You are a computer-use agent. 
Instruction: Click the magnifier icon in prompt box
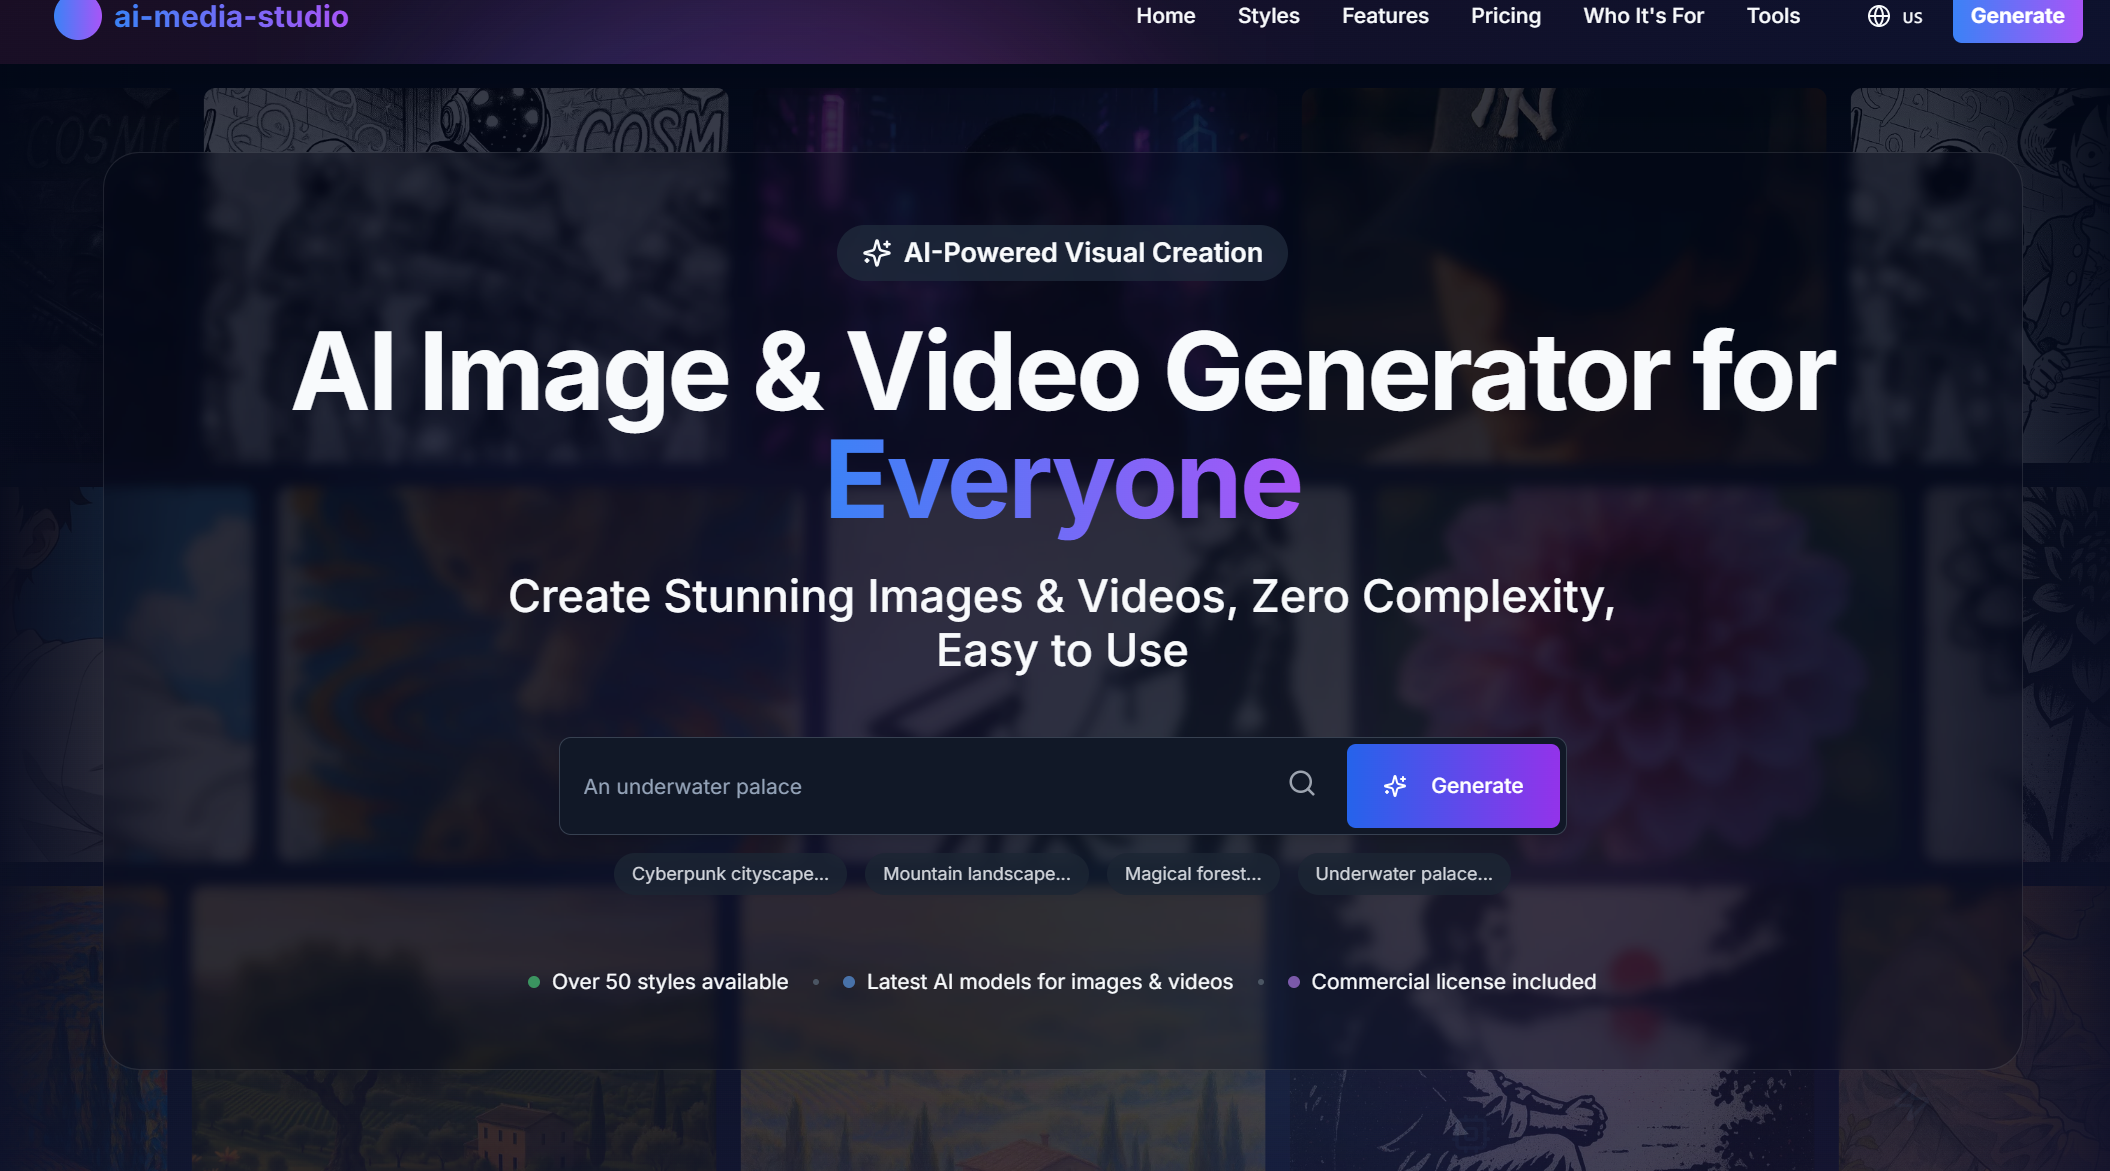pos(1301,783)
